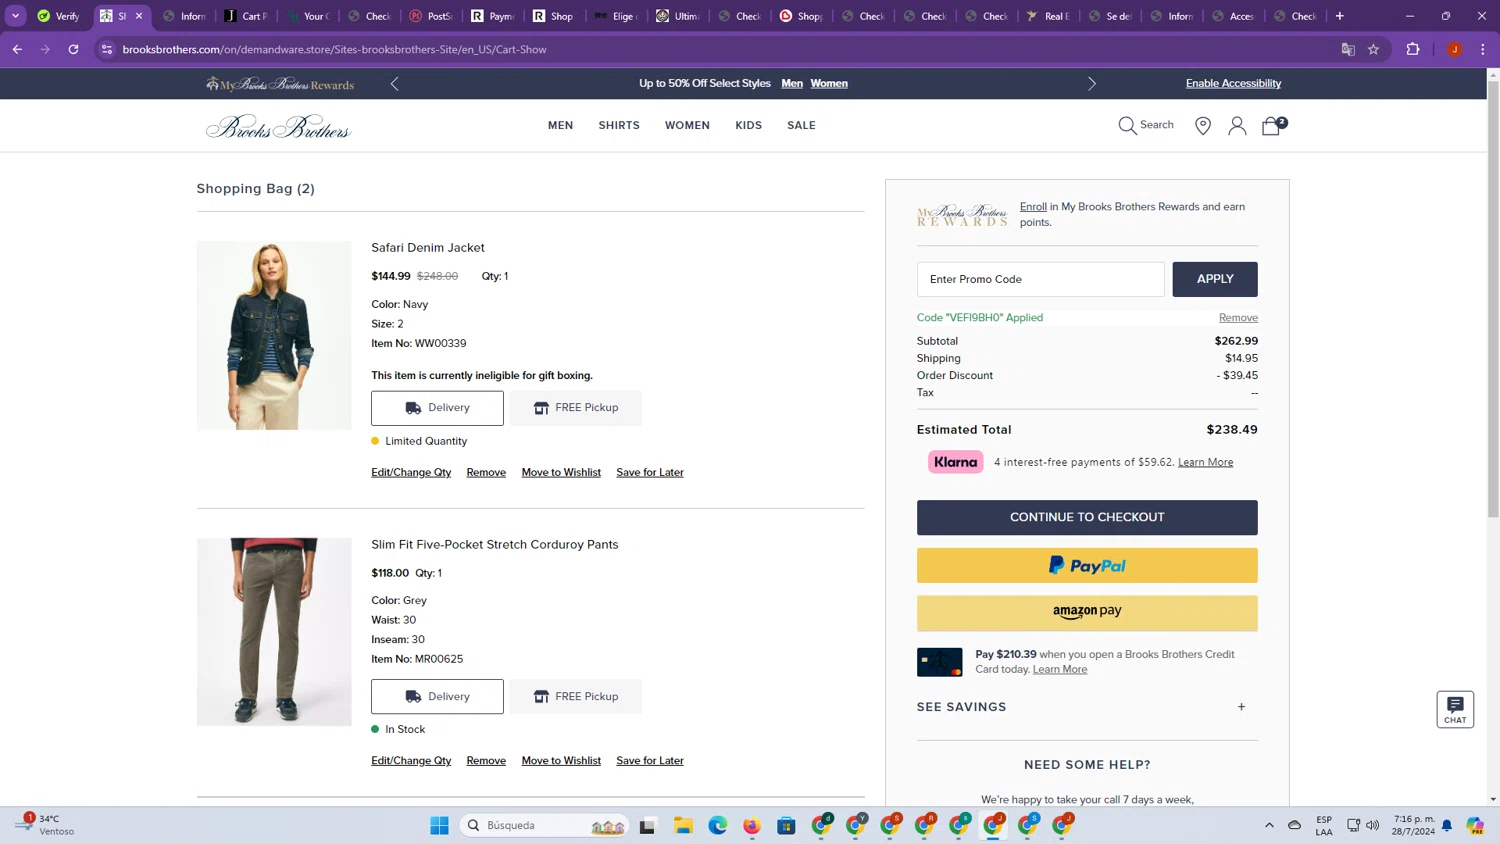Open Men sale link in banner

coord(792,84)
